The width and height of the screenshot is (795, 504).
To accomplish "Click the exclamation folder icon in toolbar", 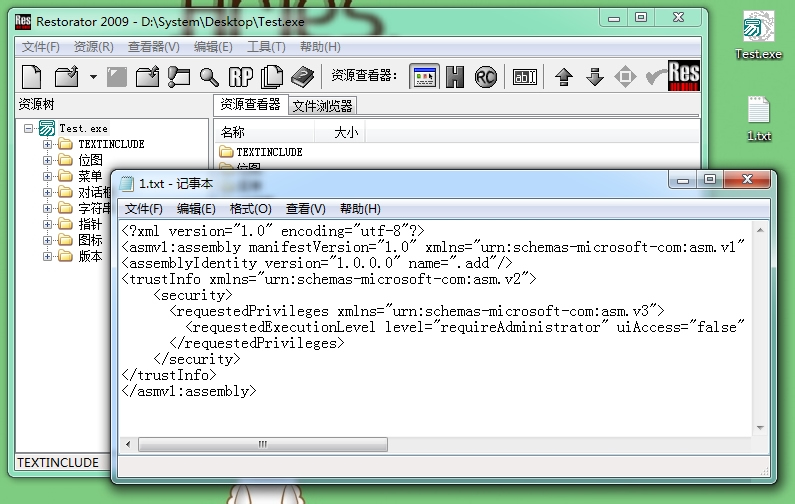I will tap(178, 77).
